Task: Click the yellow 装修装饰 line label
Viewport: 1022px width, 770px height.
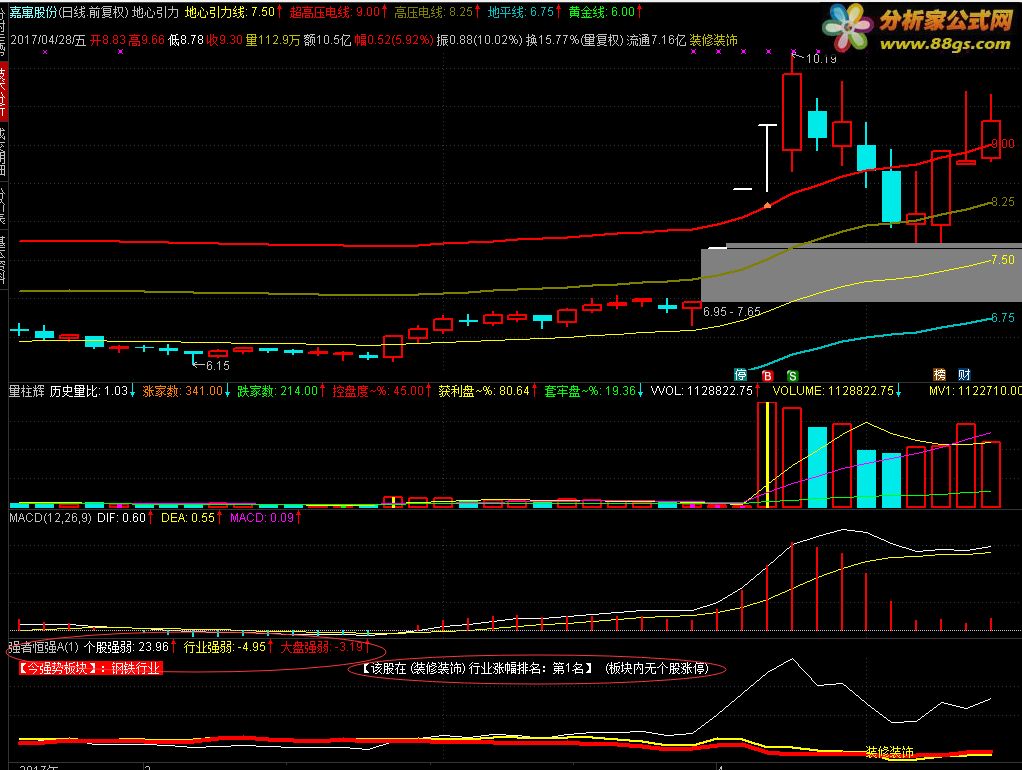Action: [x=890, y=752]
